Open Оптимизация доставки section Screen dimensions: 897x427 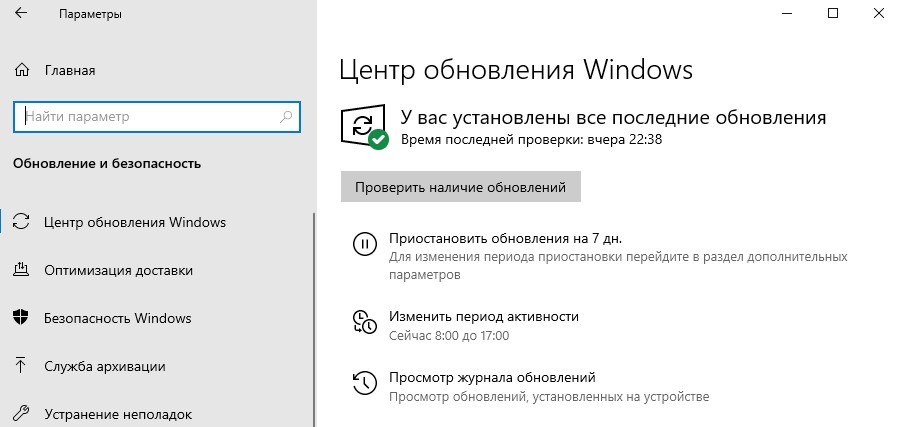coord(118,270)
